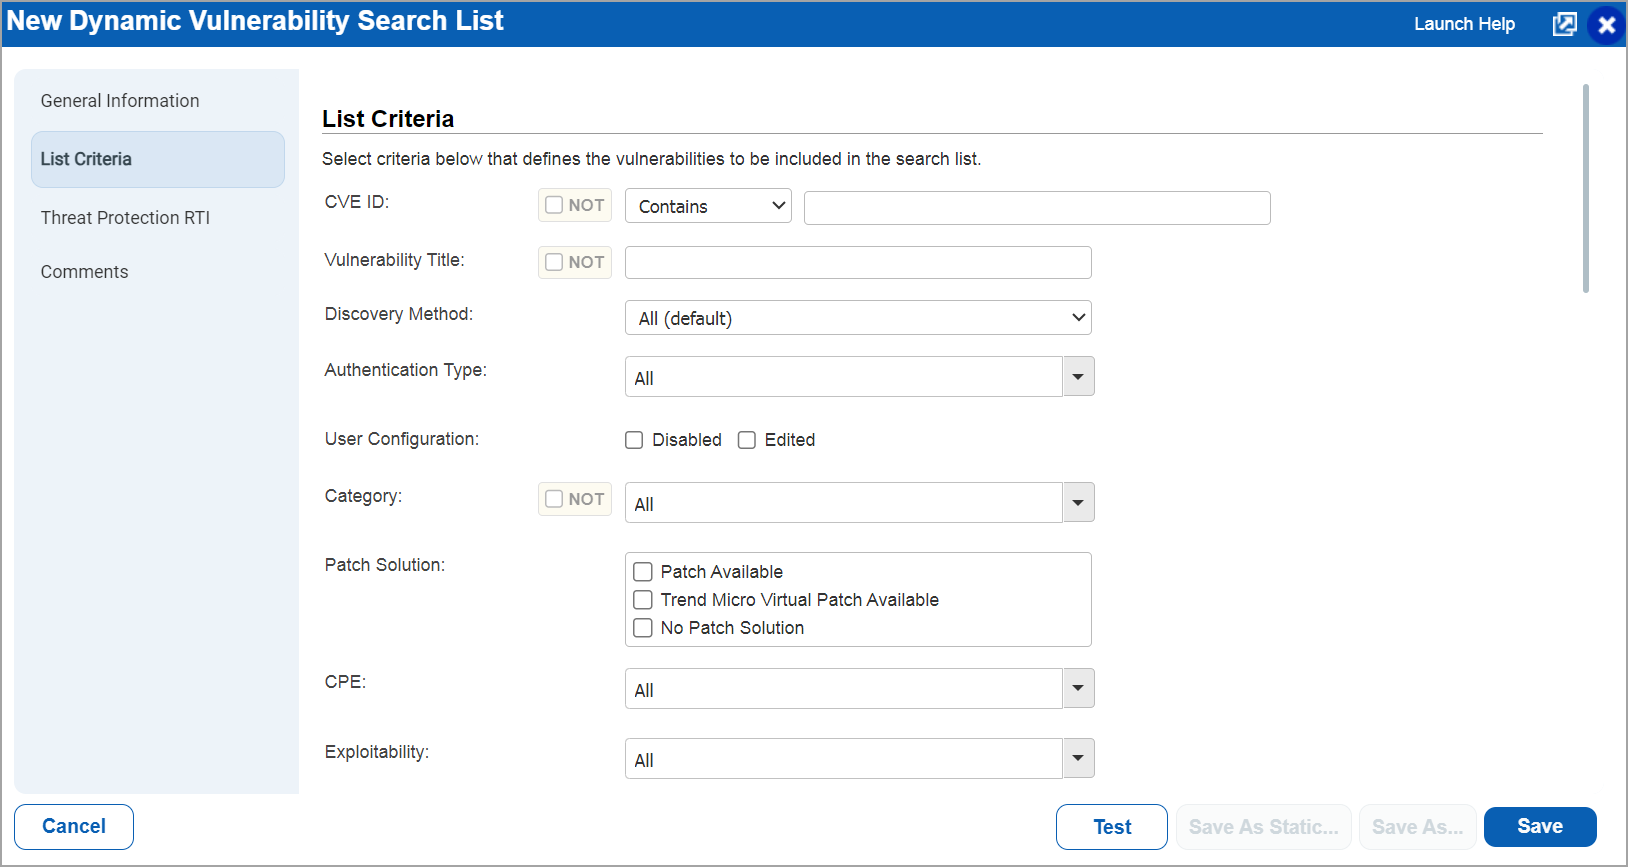The width and height of the screenshot is (1628, 867).
Task: Expand Discovery Method dropdown
Action: (857, 318)
